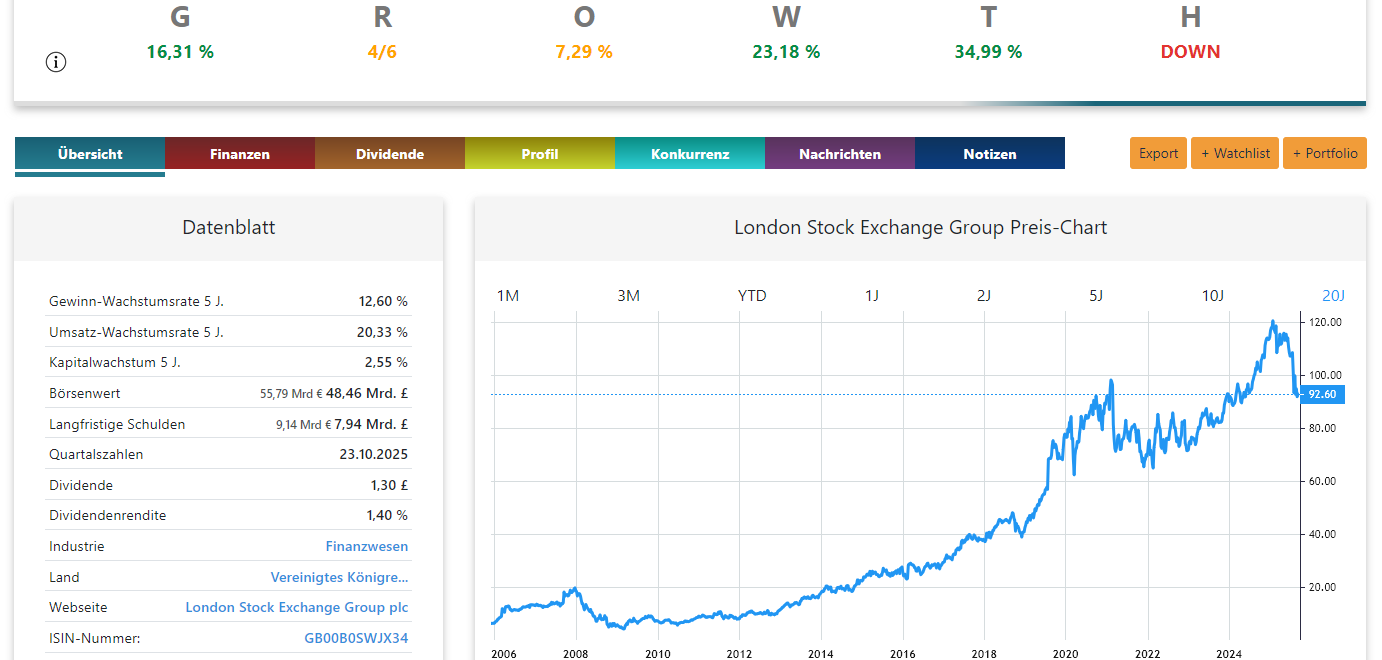This screenshot has height=660, width=1382.
Task: Click the W score 23,18 %
Action: tap(786, 52)
